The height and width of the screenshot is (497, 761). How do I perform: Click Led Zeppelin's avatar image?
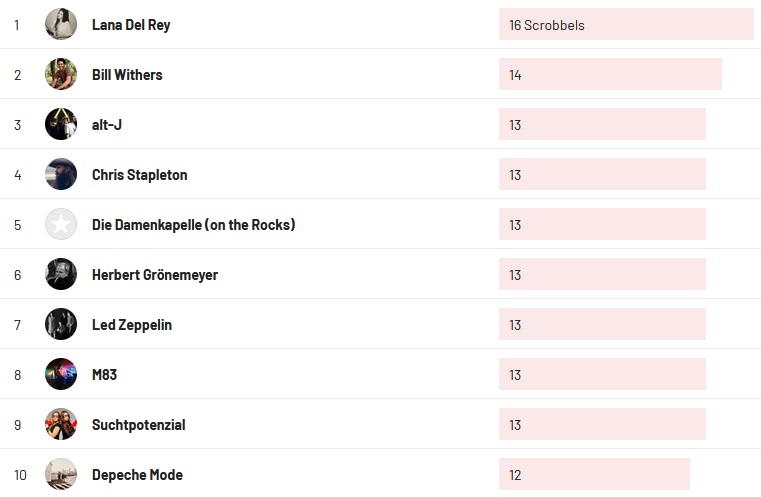(x=61, y=324)
